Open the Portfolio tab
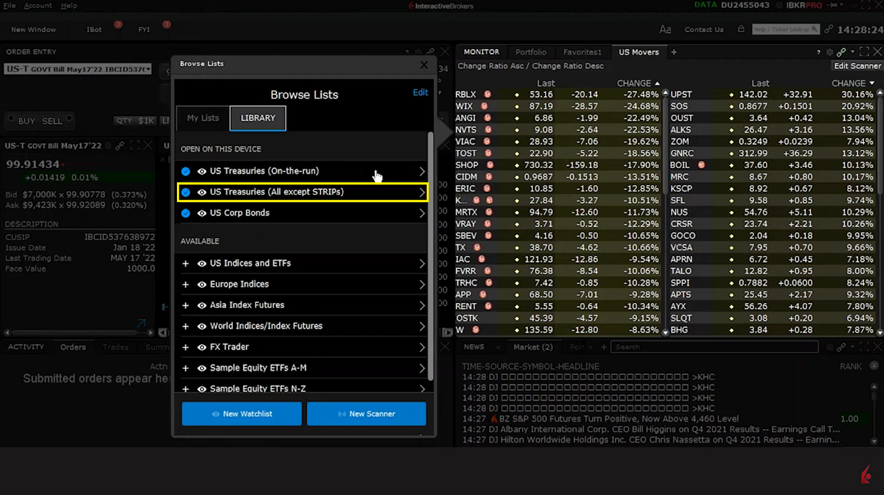884x495 pixels. click(531, 52)
